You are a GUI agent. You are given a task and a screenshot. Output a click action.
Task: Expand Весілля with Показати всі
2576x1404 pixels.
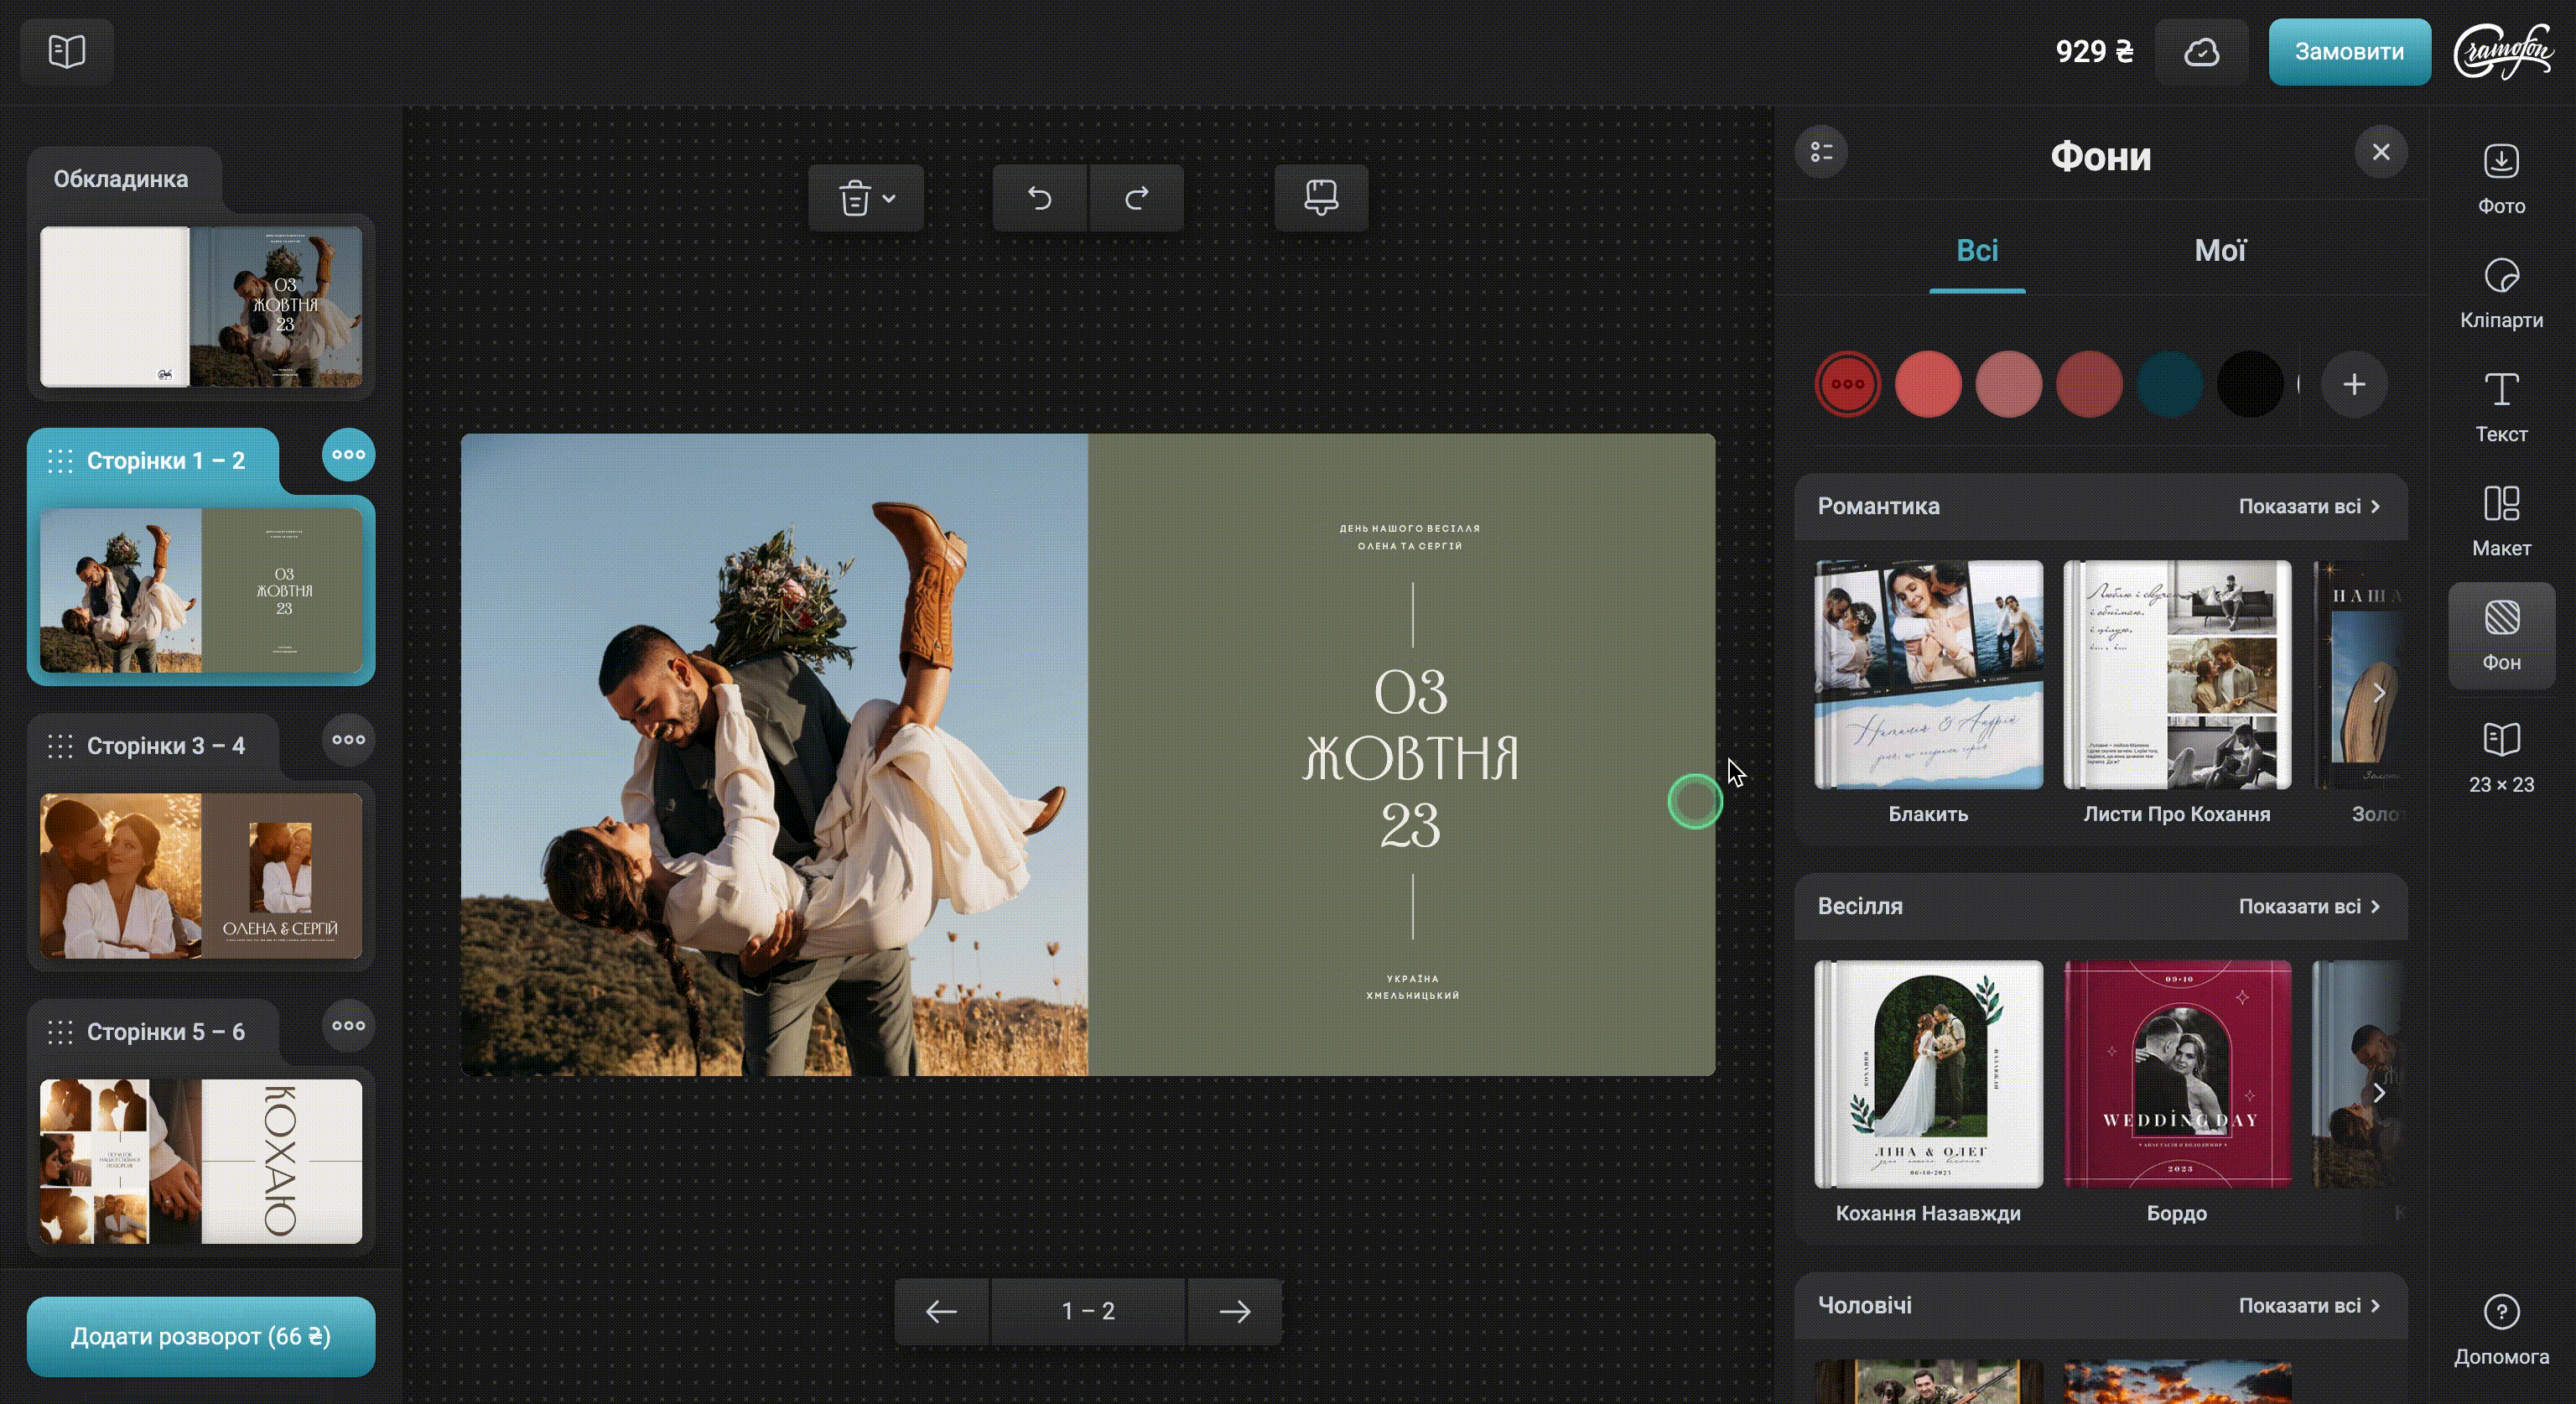click(x=2308, y=906)
